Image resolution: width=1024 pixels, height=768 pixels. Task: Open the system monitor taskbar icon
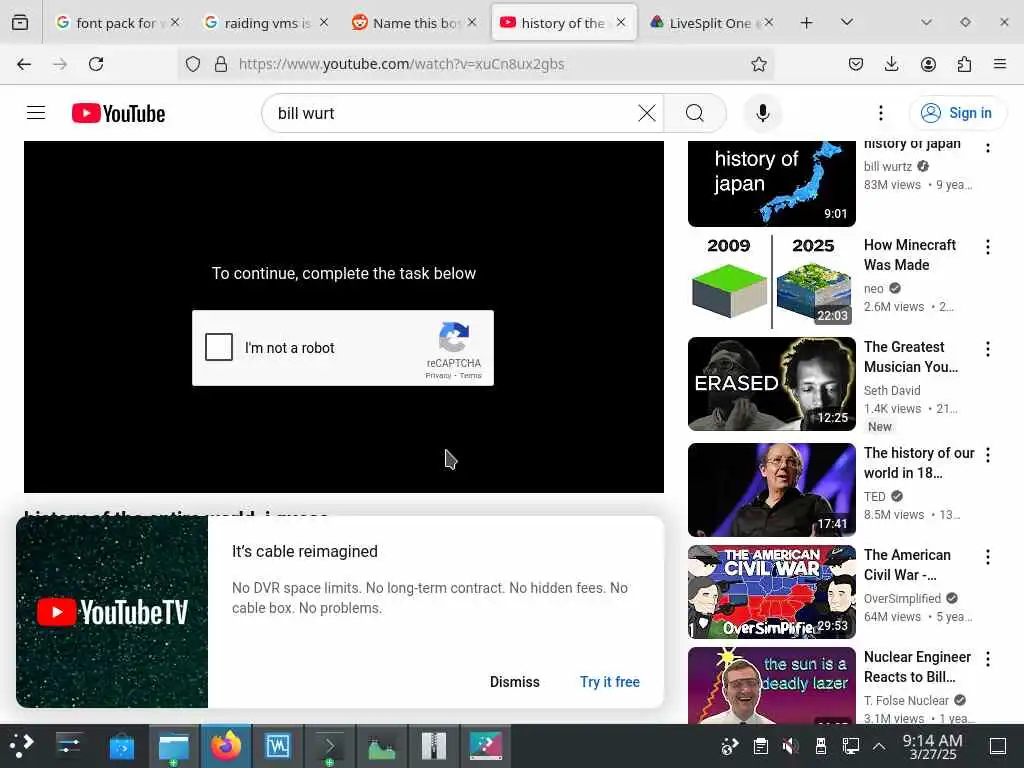click(381, 745)
